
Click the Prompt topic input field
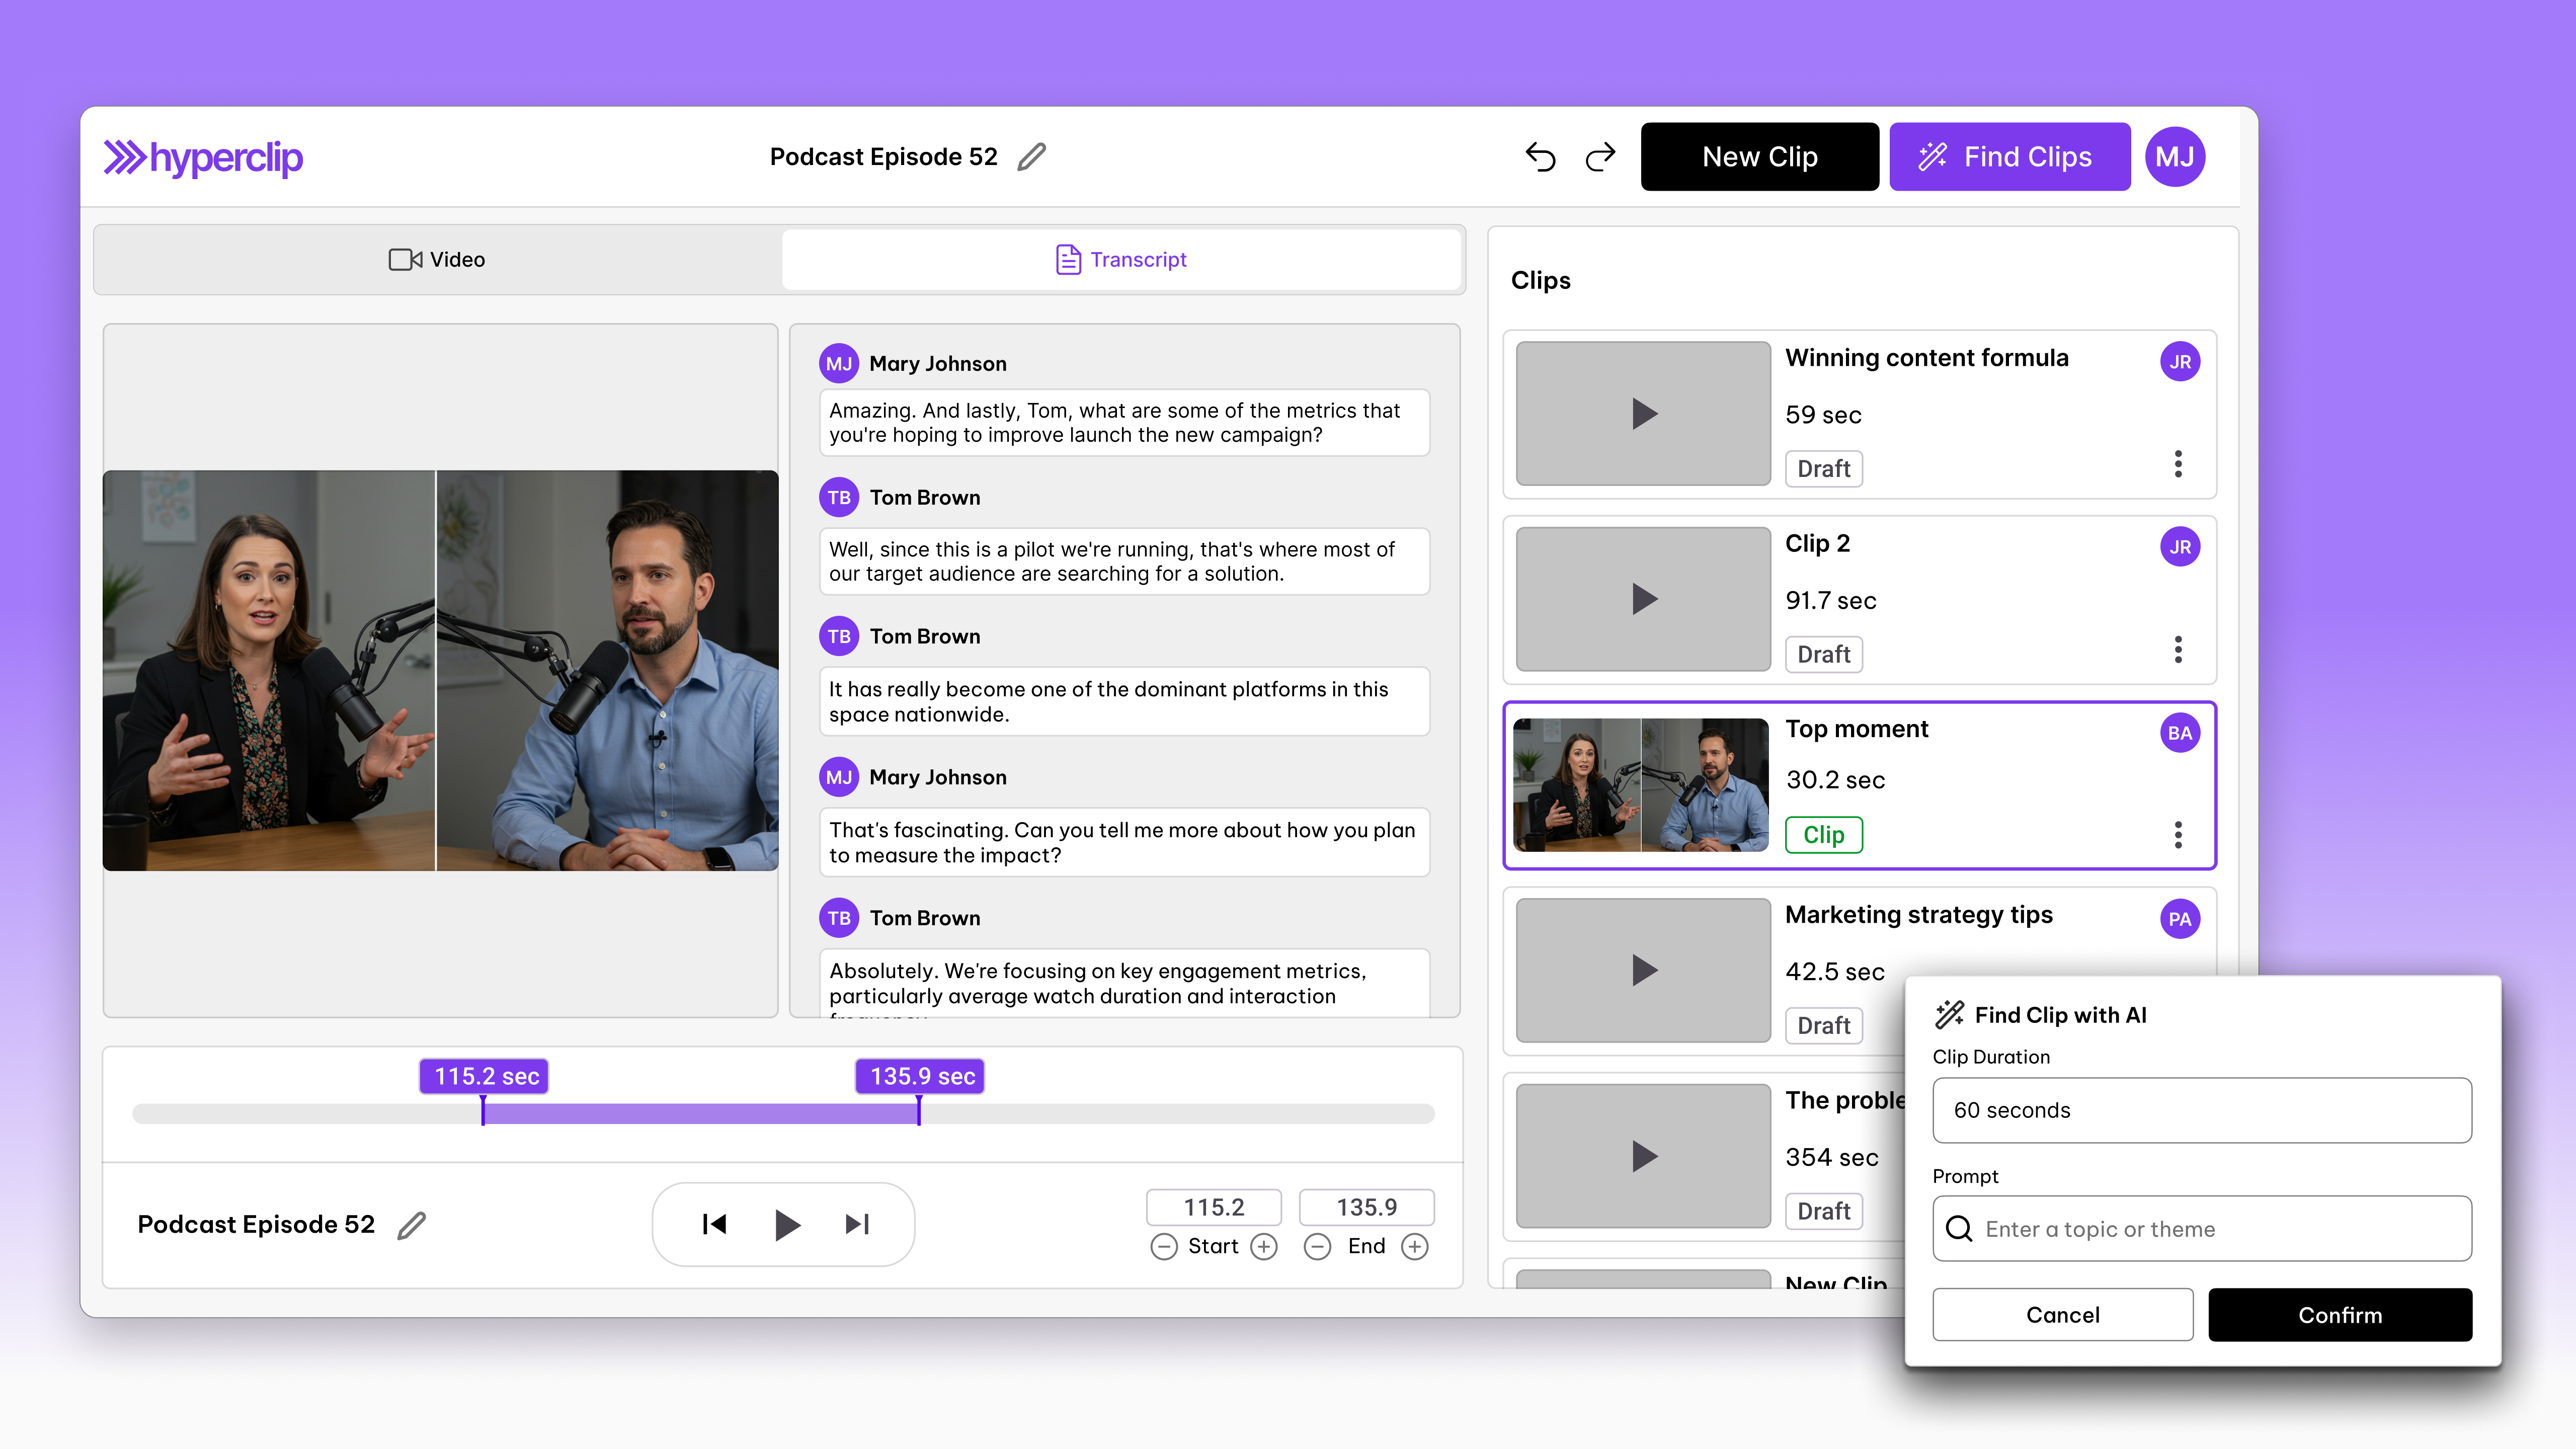(x=2201, y=1229)
